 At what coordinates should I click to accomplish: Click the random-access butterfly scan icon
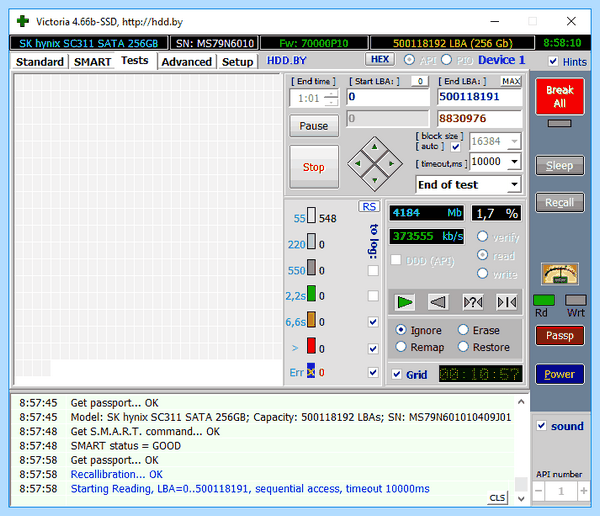click(473, 302)
